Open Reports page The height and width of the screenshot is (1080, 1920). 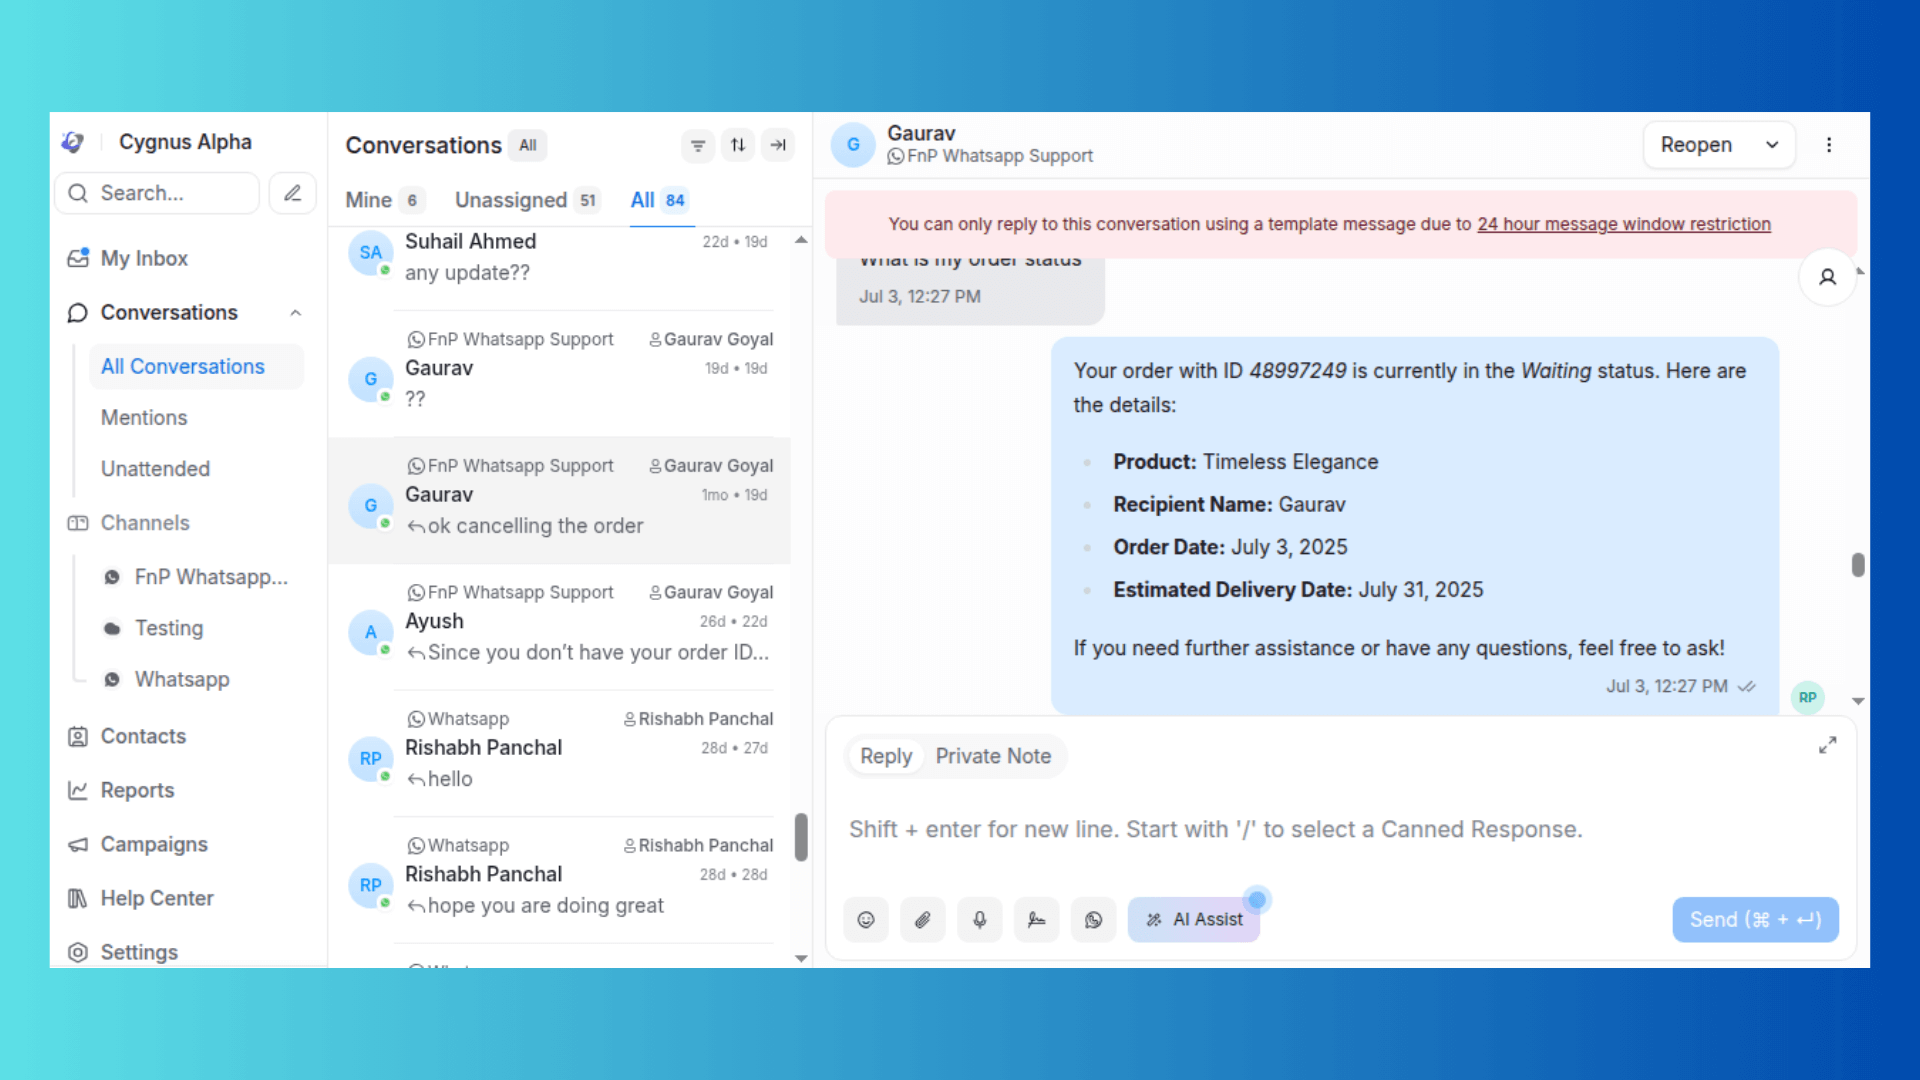coord(137,790)
